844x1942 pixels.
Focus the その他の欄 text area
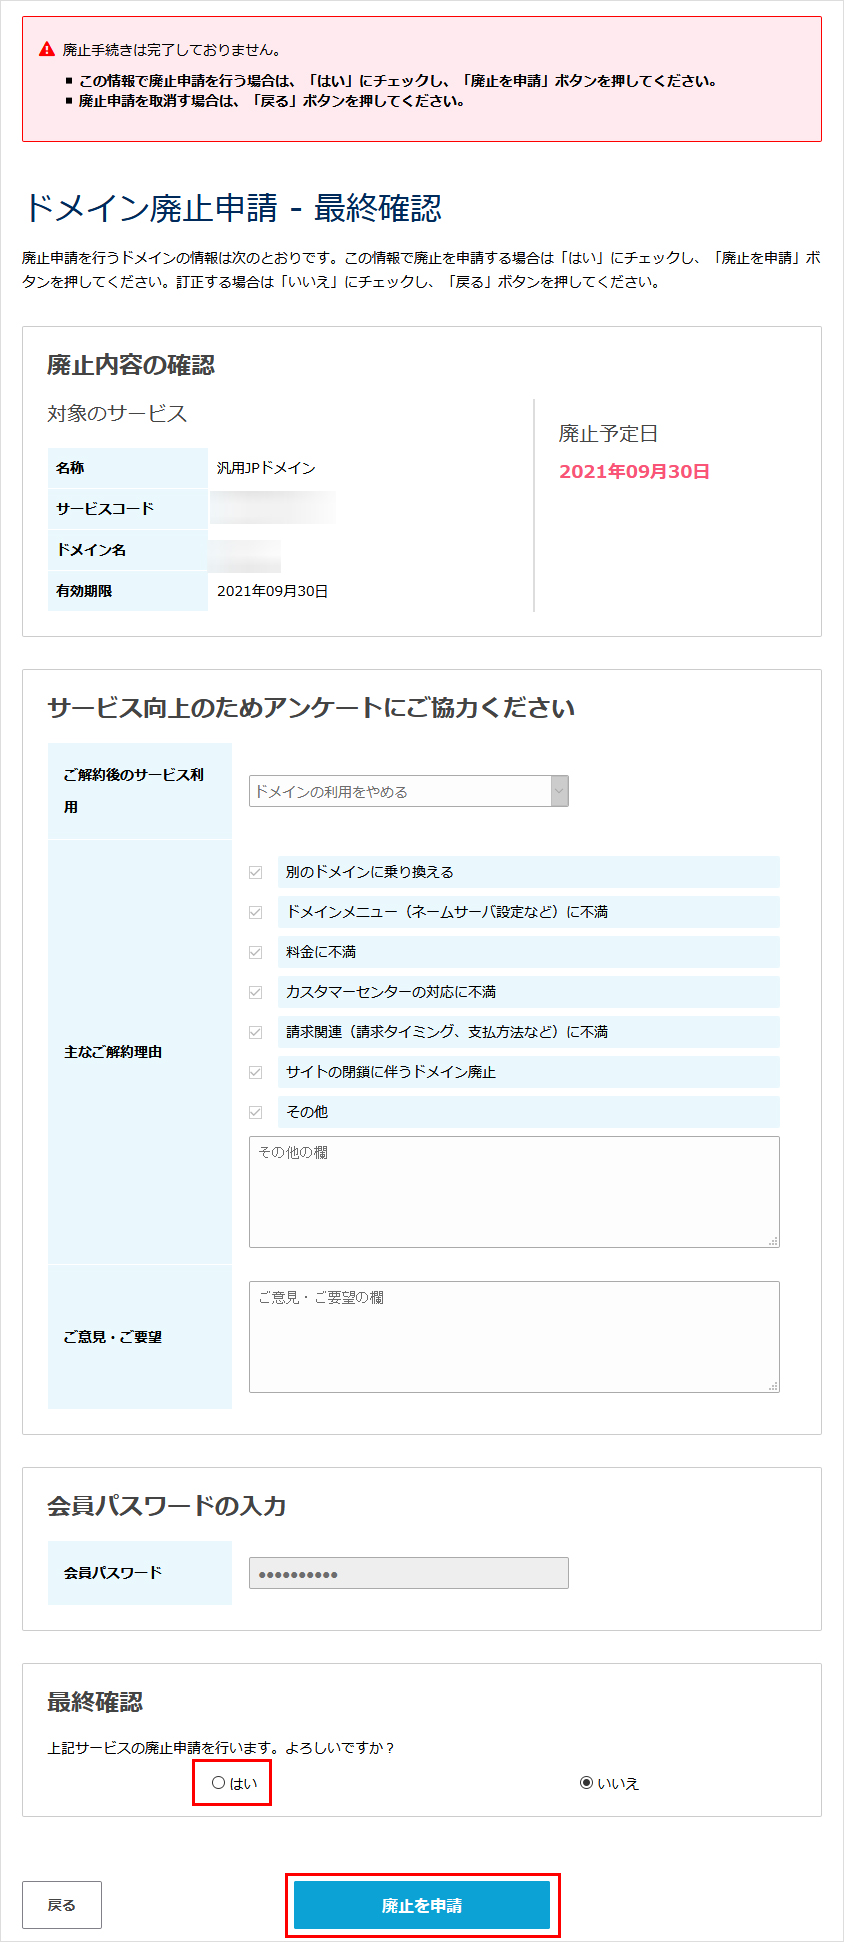[513, 1191]
